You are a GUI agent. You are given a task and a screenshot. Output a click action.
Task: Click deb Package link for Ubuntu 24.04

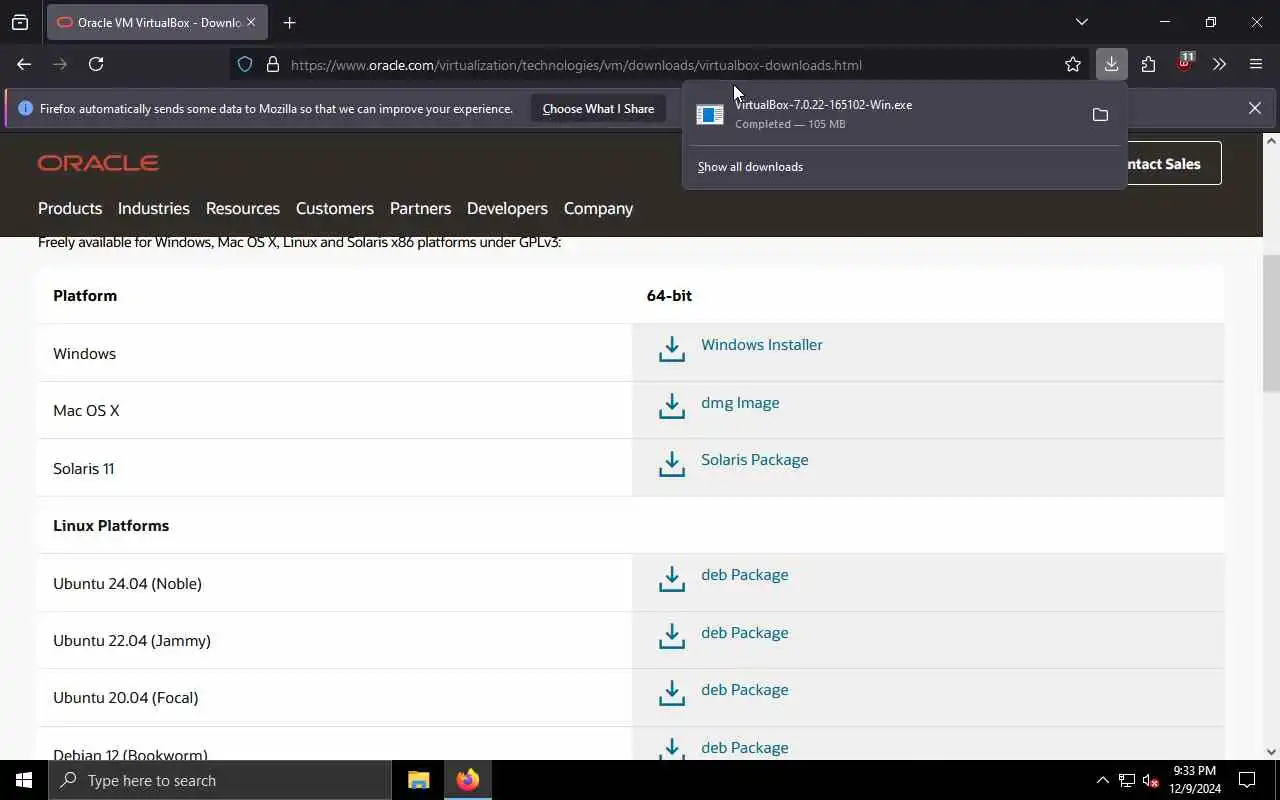(x=745, y=575)
